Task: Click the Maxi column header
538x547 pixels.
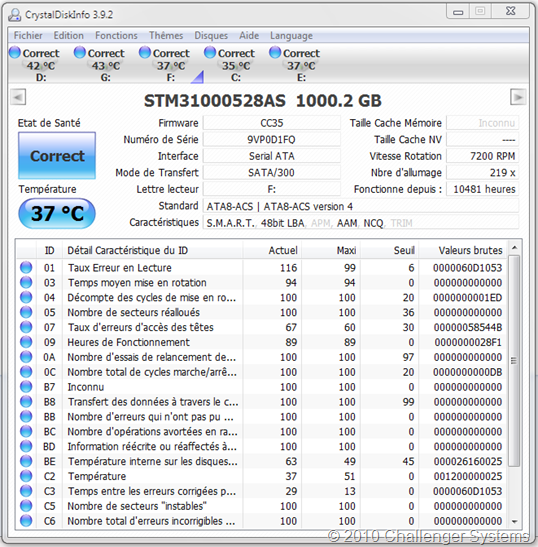Action: pyautogui.click(x=331, y=250)
